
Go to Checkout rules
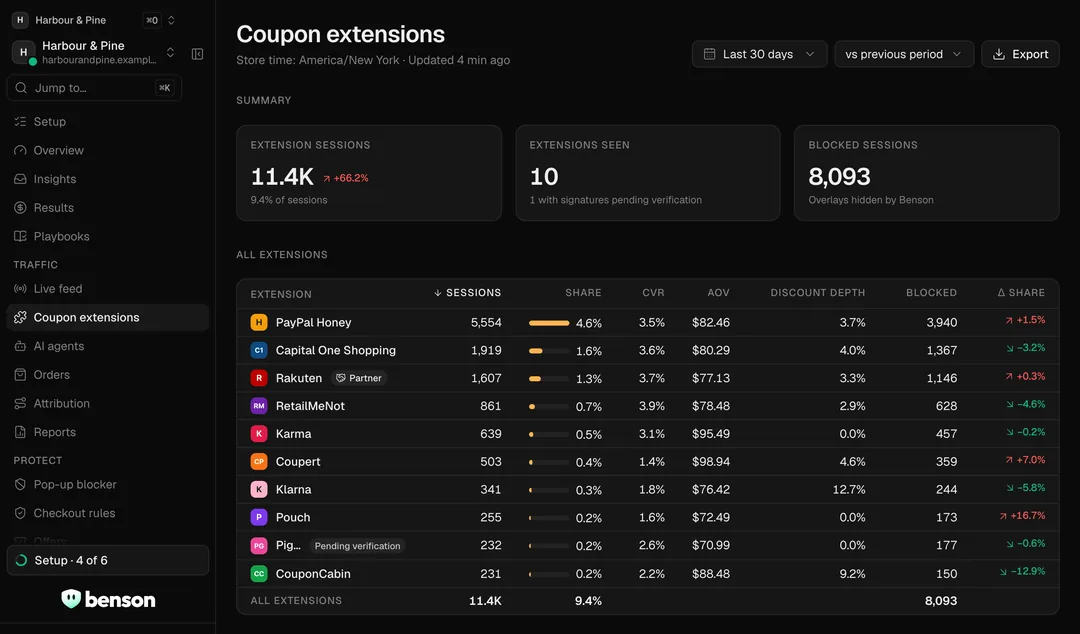[107, 513]
